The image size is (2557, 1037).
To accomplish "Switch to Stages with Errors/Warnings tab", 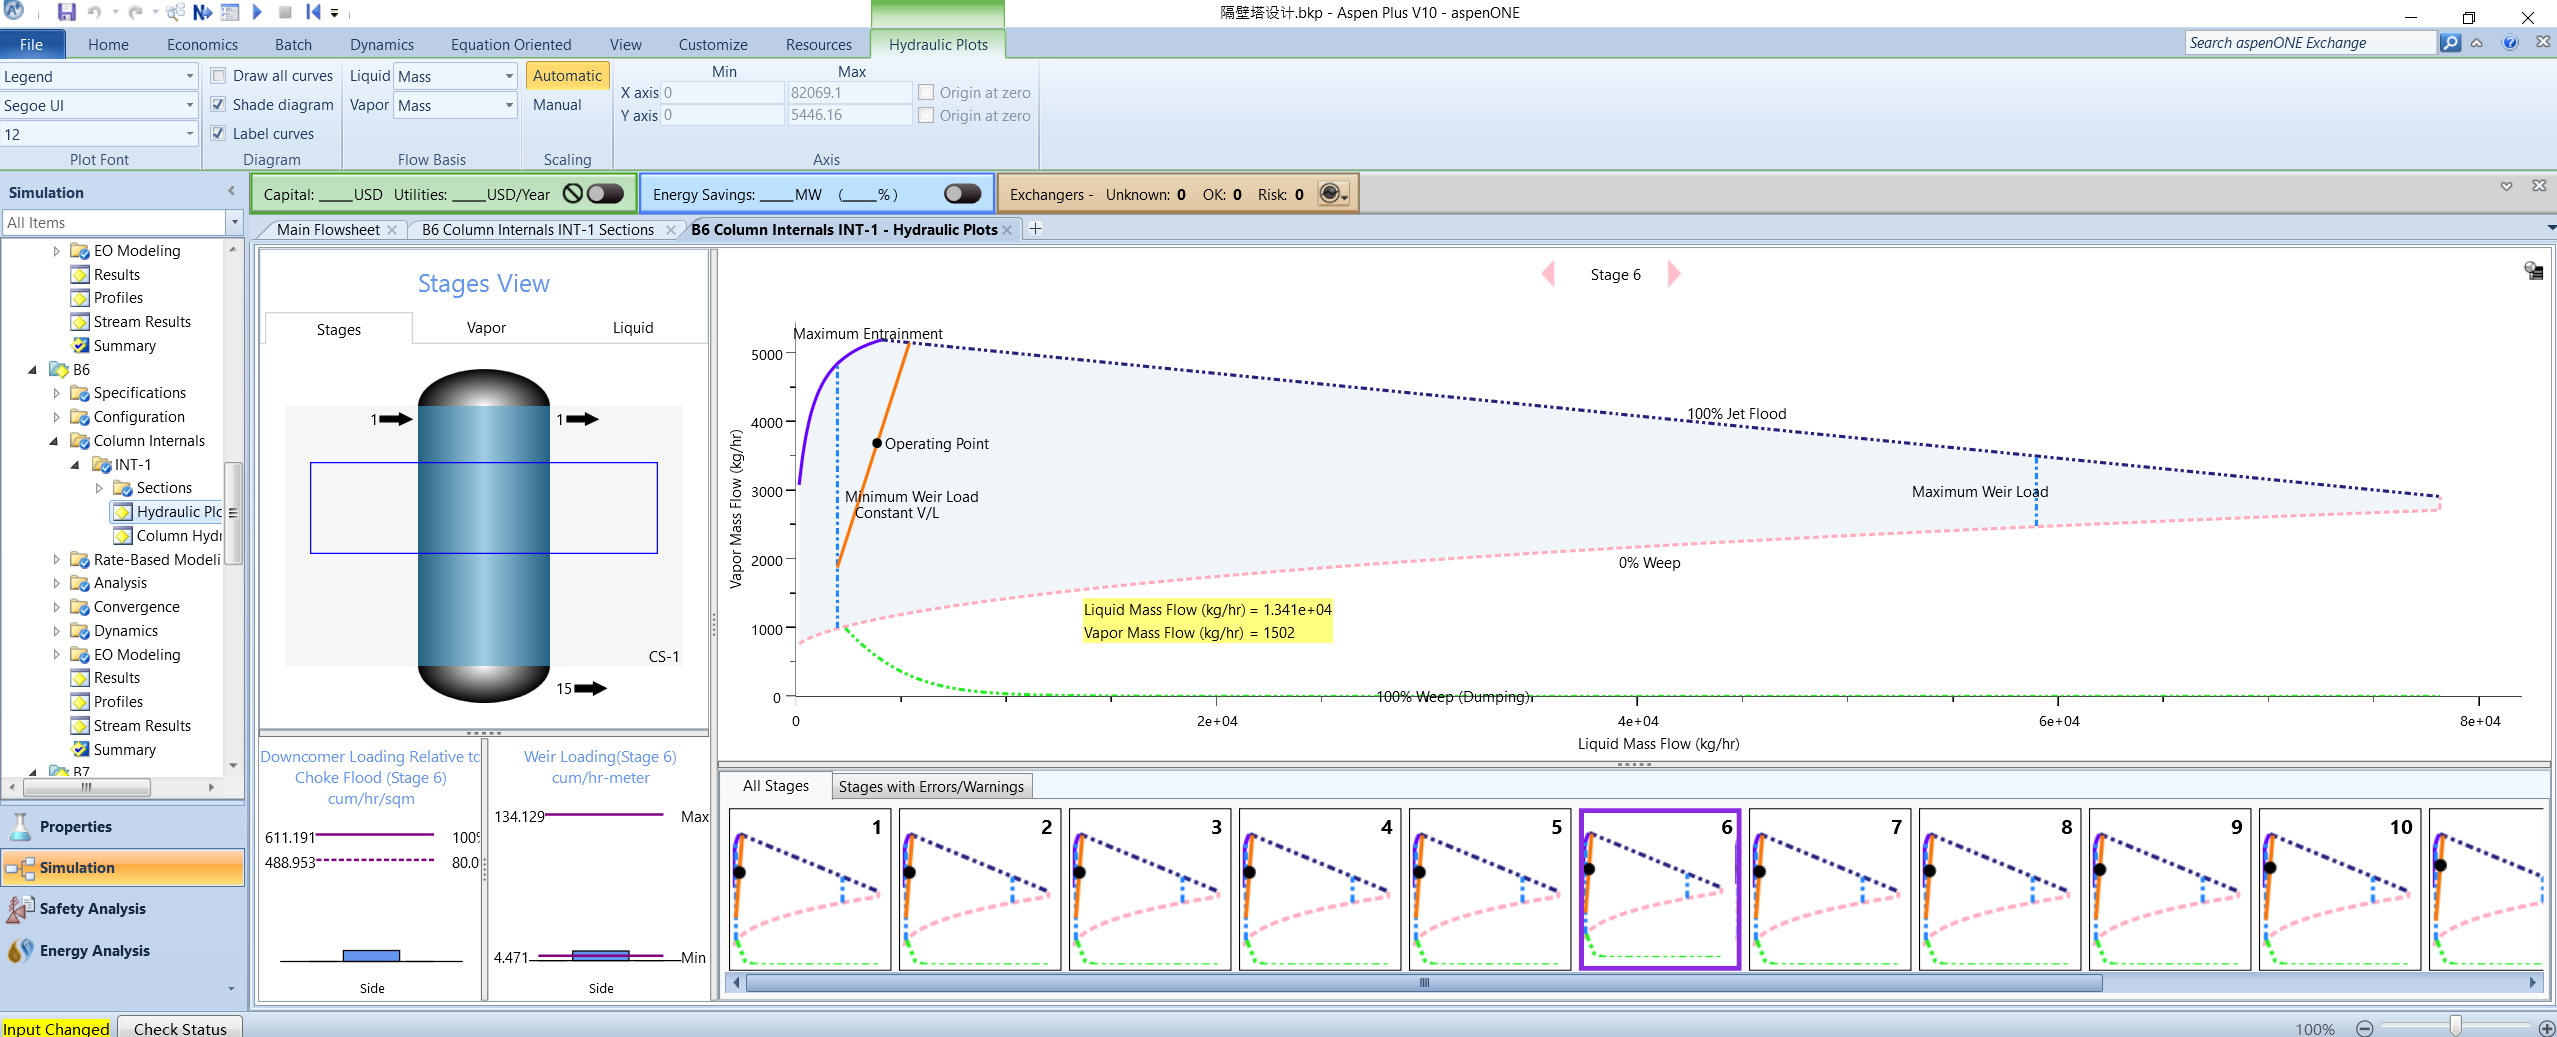I will pos(931,787).
